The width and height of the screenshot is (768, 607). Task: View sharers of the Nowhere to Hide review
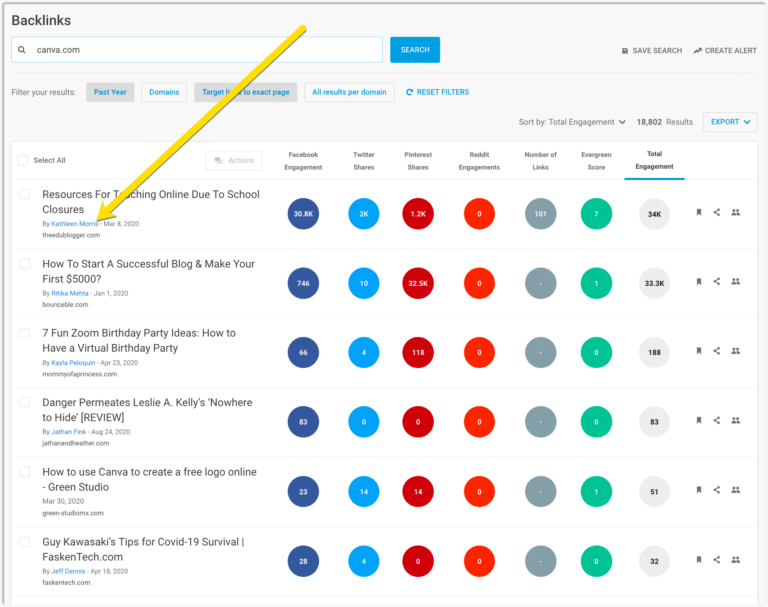[736, 420]
